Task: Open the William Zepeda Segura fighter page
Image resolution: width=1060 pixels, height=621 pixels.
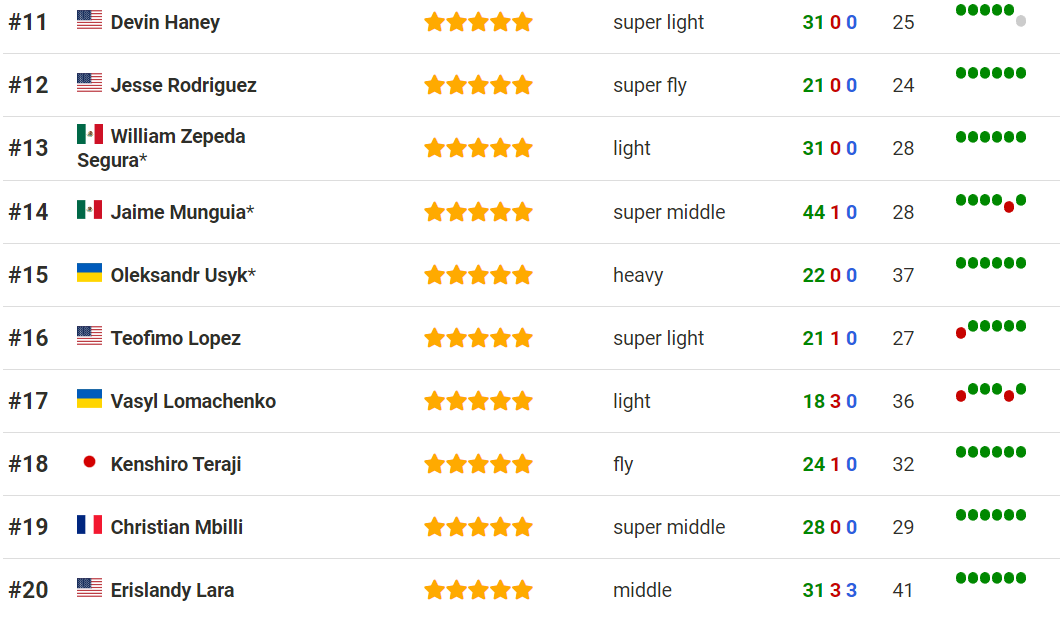Action: click(x=177, y=136)
